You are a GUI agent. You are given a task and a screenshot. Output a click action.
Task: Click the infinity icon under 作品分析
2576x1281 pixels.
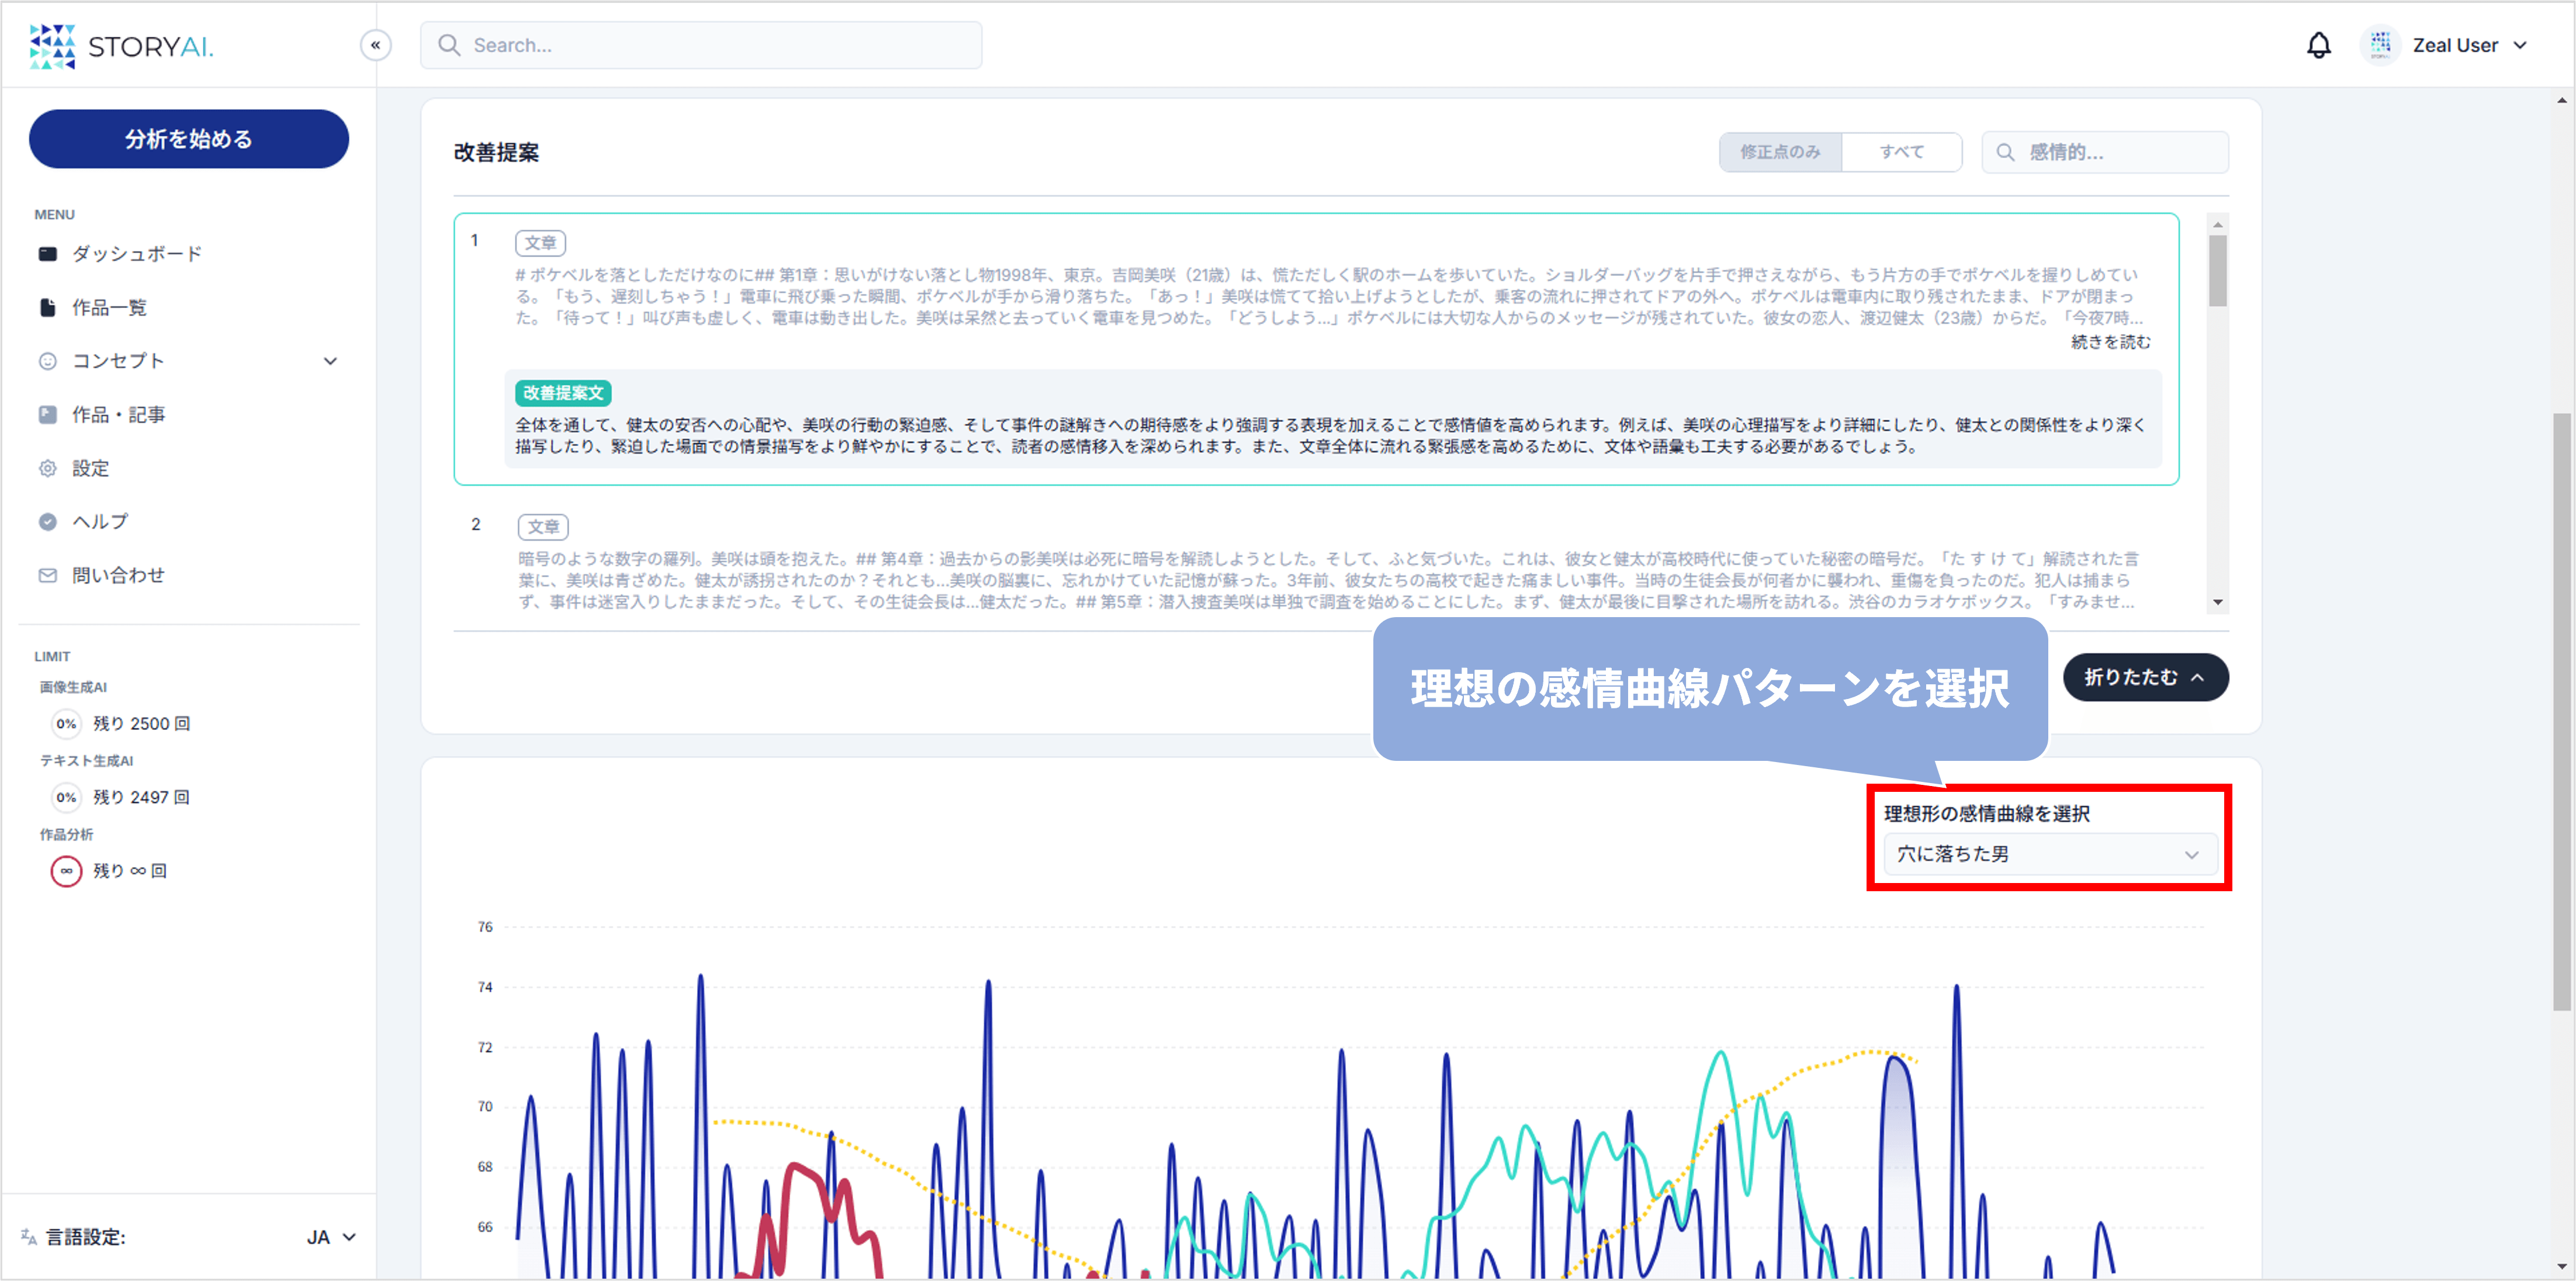66,871
